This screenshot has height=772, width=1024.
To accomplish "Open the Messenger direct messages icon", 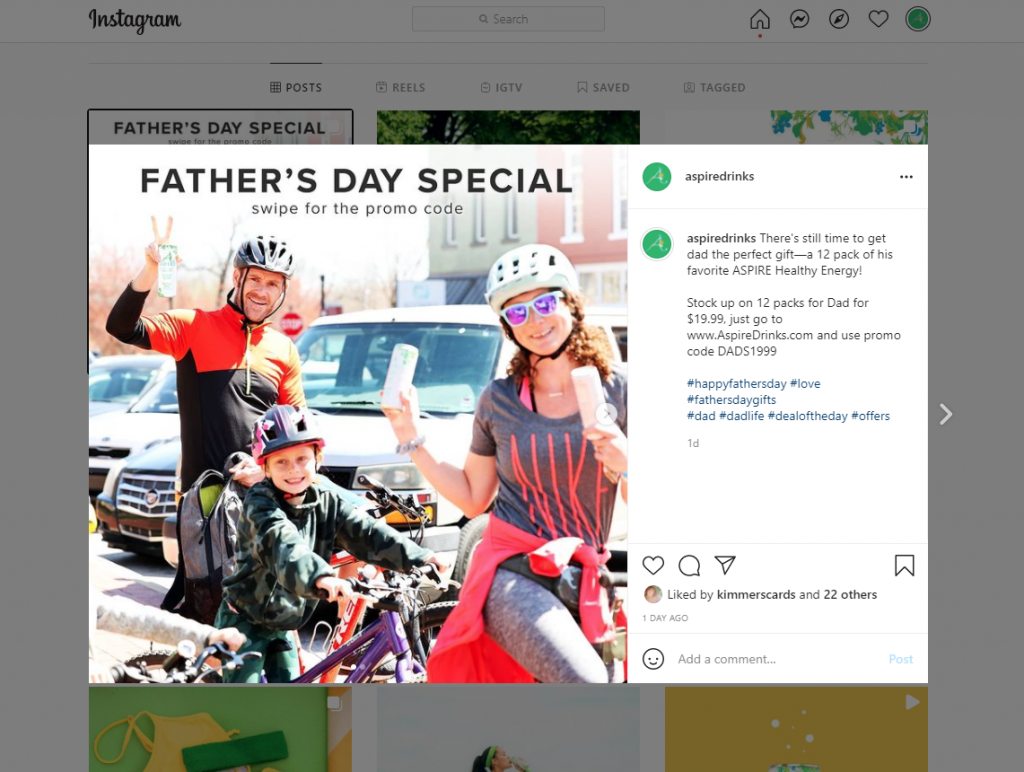I will (x=799, y=19).
